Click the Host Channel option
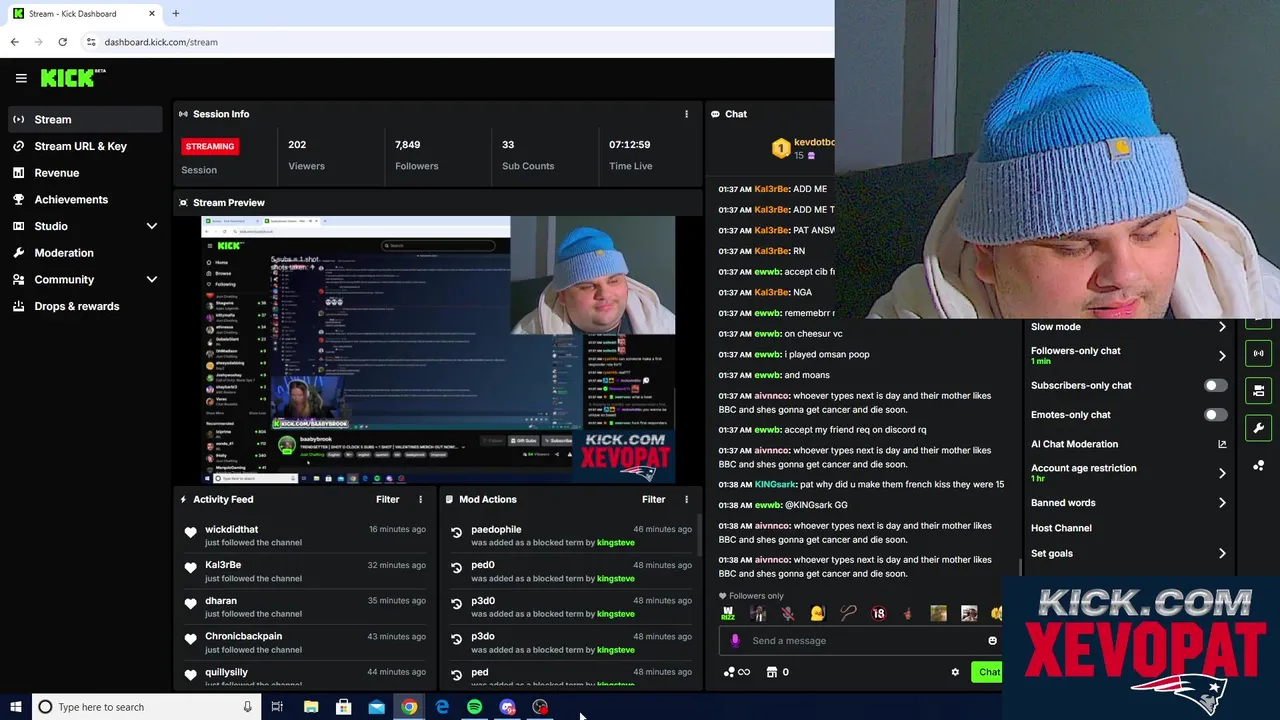Image resolution: width=1280 pixels, height=720 pixels. pos(1061,528)
